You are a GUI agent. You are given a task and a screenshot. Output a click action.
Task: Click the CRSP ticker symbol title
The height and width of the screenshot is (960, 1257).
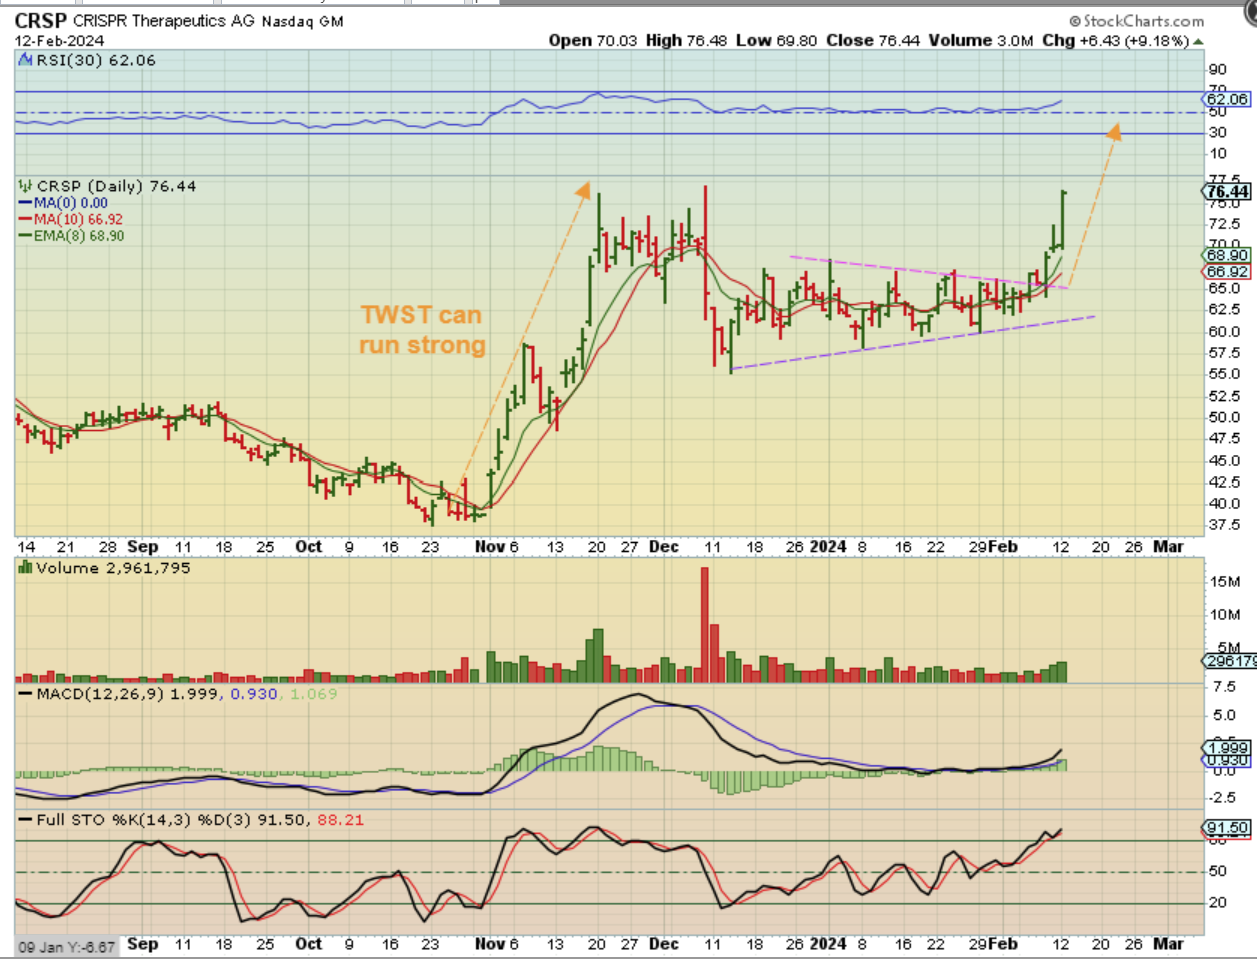tap(40, 21)
